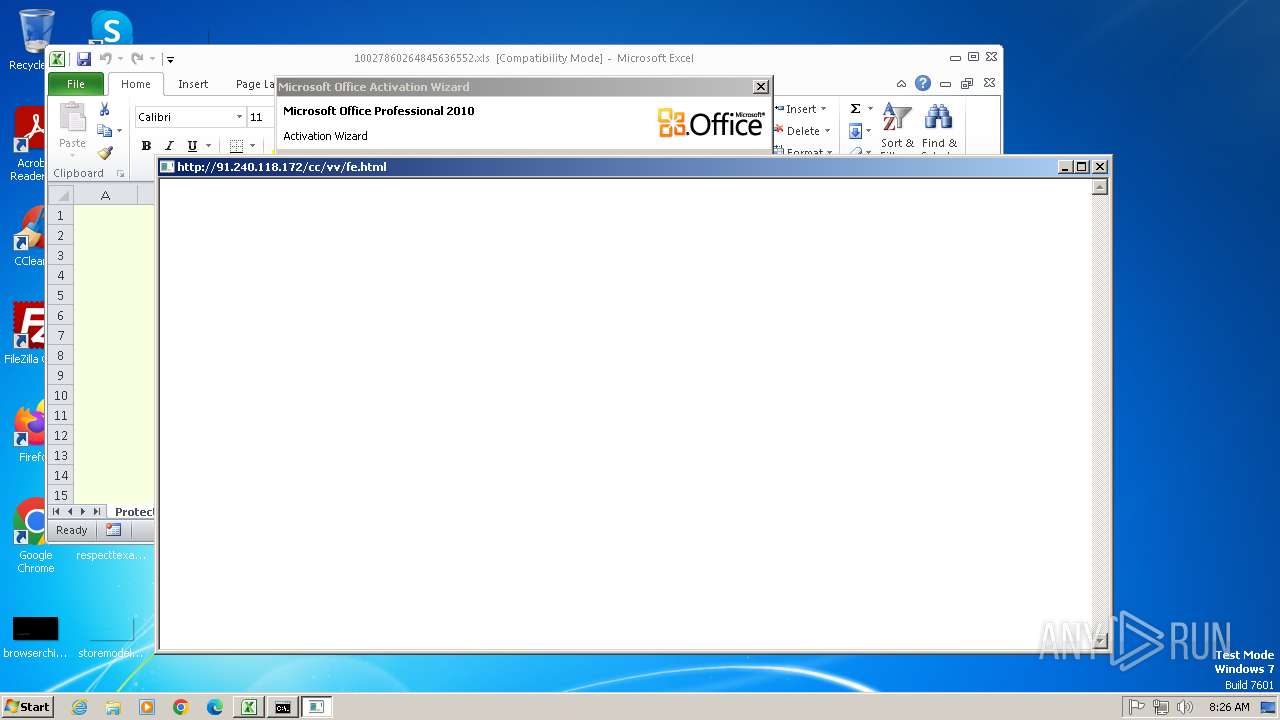1280x720 pixels.
Task: Click the Action Center flag icon
Action: [x=1137, y=707]
